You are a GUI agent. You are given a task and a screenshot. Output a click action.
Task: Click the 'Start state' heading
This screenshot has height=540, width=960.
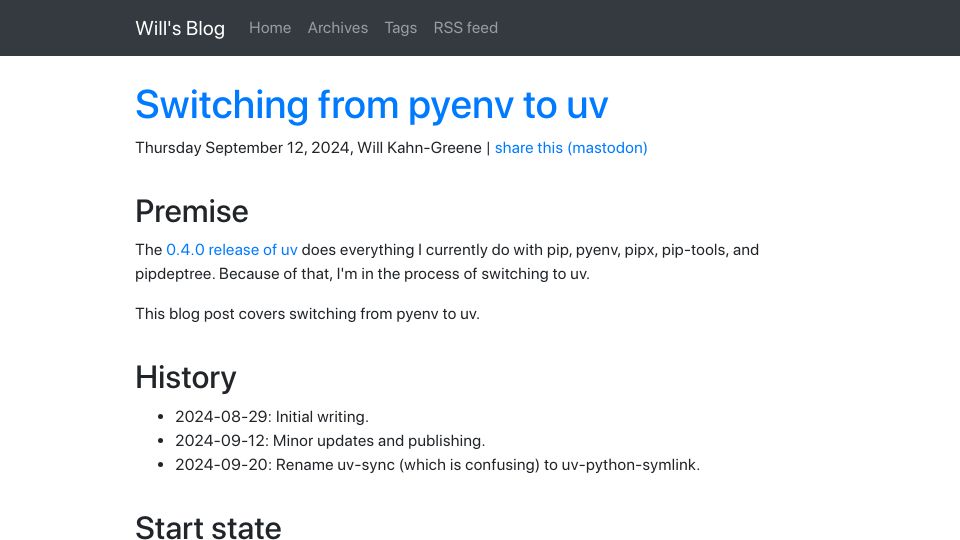tap(208, 528)
